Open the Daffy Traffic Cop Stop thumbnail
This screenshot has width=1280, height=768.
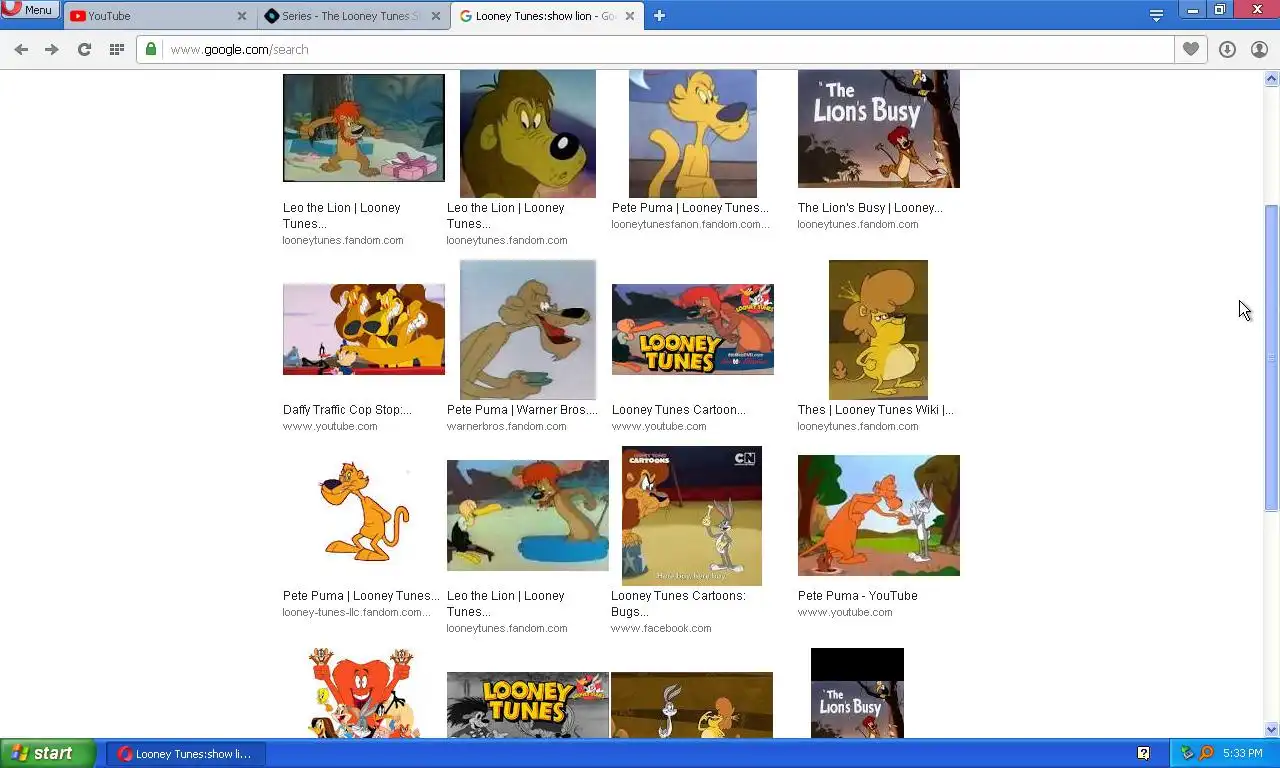point(364,329)
